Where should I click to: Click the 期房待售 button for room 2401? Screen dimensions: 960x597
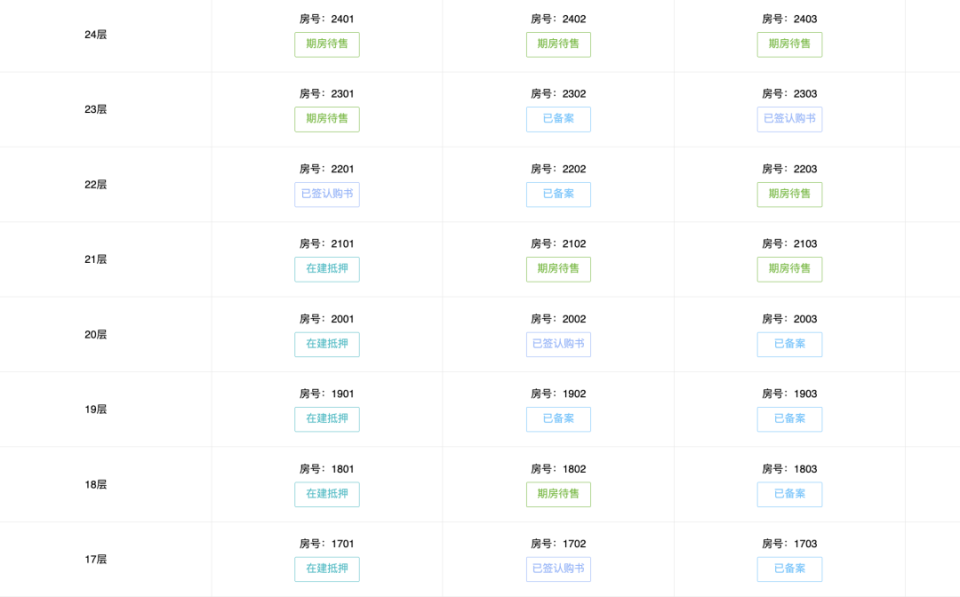click(327, 45)
